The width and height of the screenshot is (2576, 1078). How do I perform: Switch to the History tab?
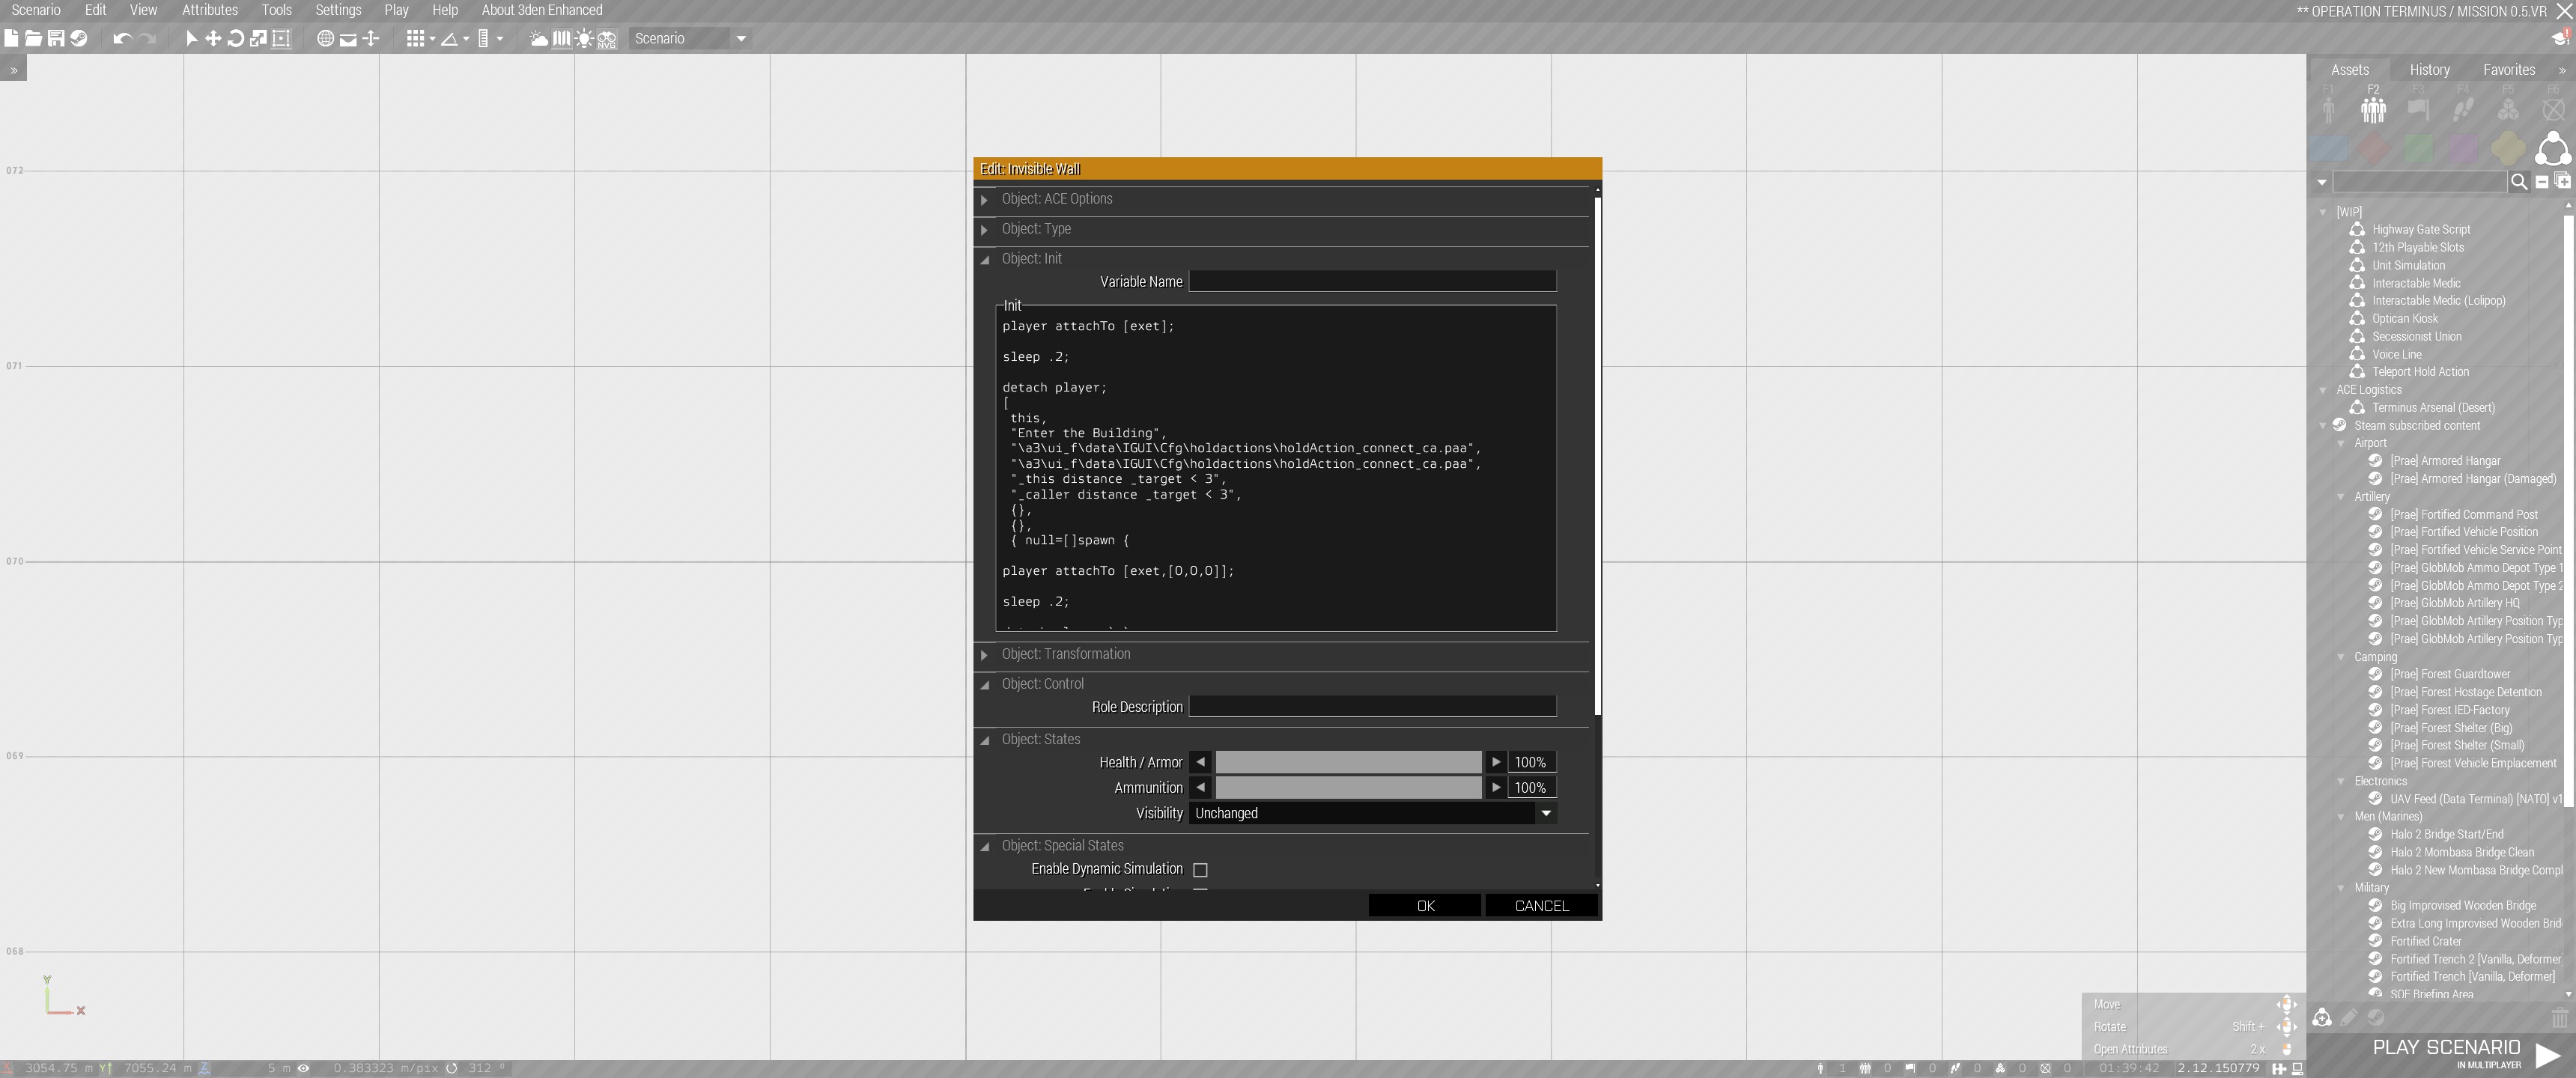click(x=2429, y=70)
